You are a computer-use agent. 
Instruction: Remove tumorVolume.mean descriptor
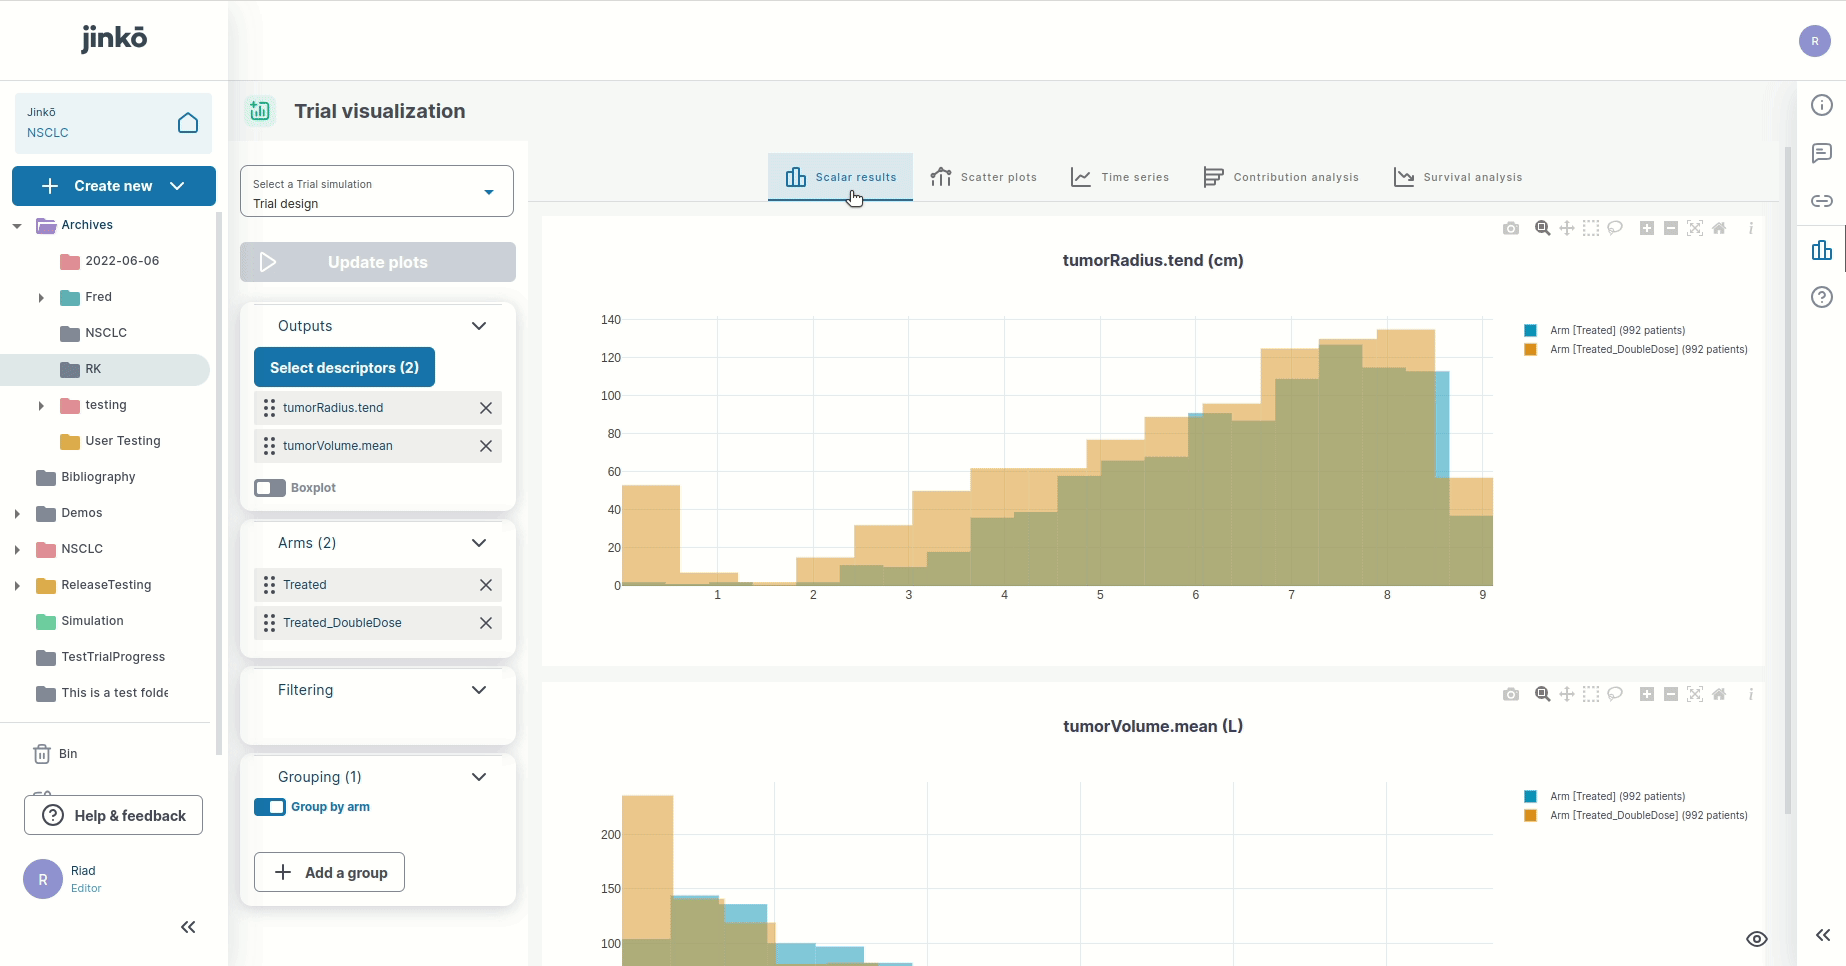tap(486, 446)
